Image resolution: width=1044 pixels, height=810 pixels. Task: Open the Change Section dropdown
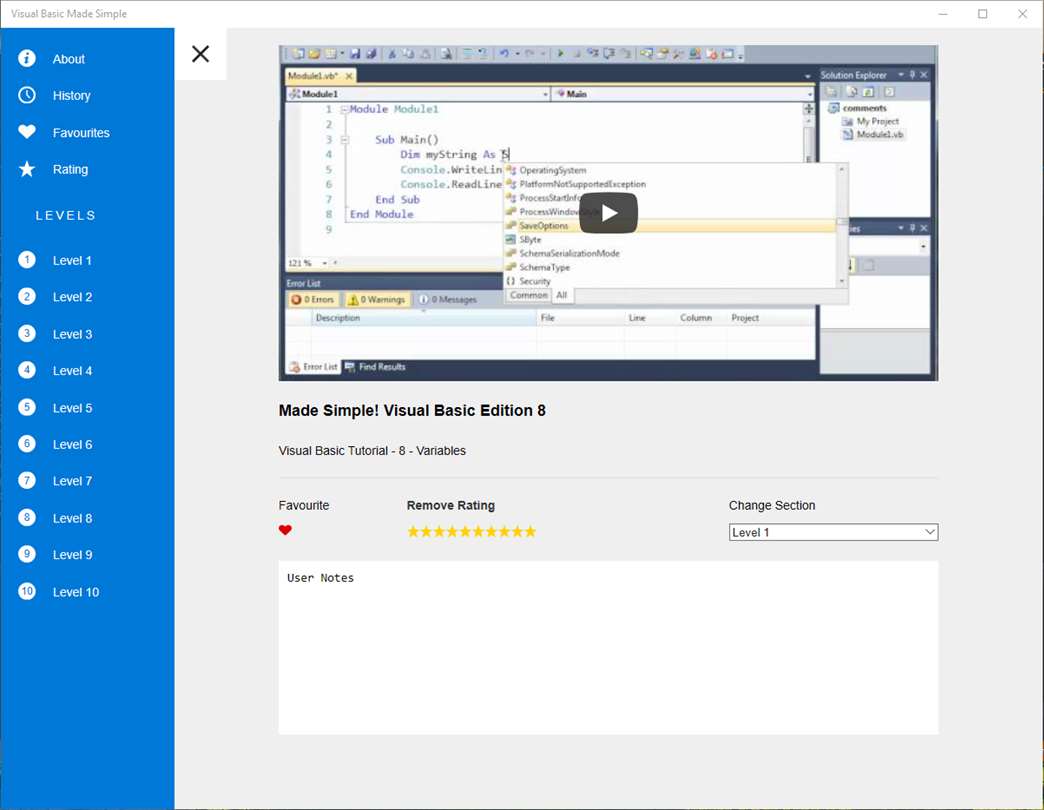click(833, 532)
